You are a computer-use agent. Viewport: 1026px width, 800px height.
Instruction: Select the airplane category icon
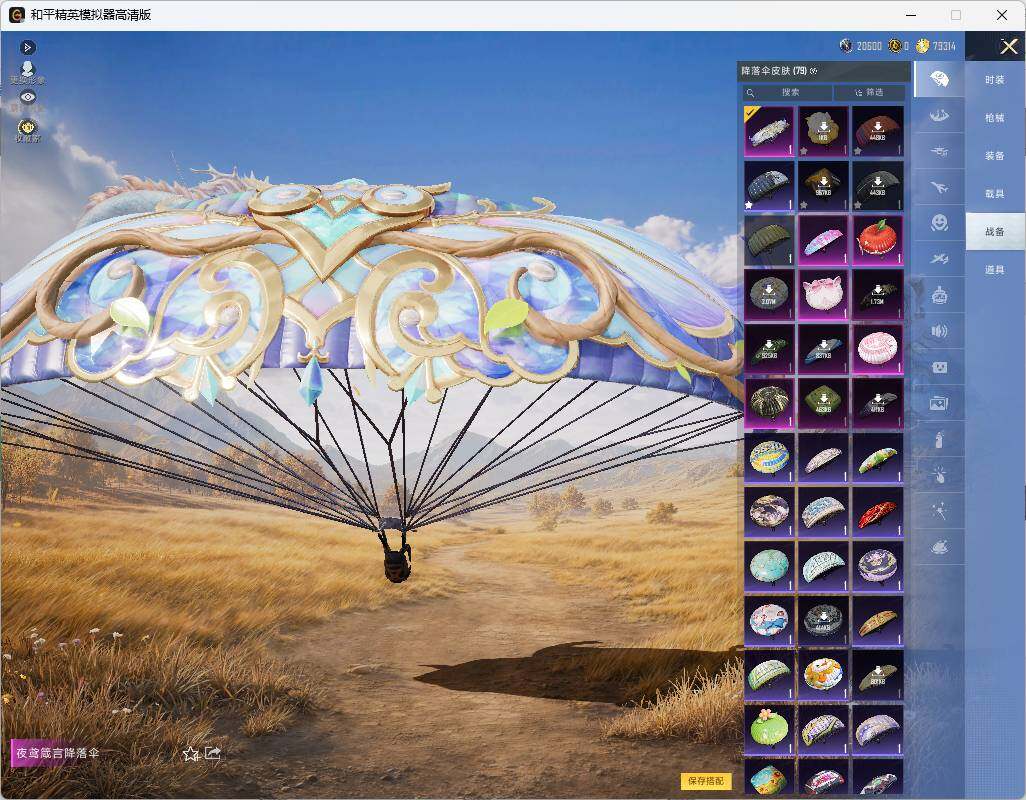coord(939,188)
